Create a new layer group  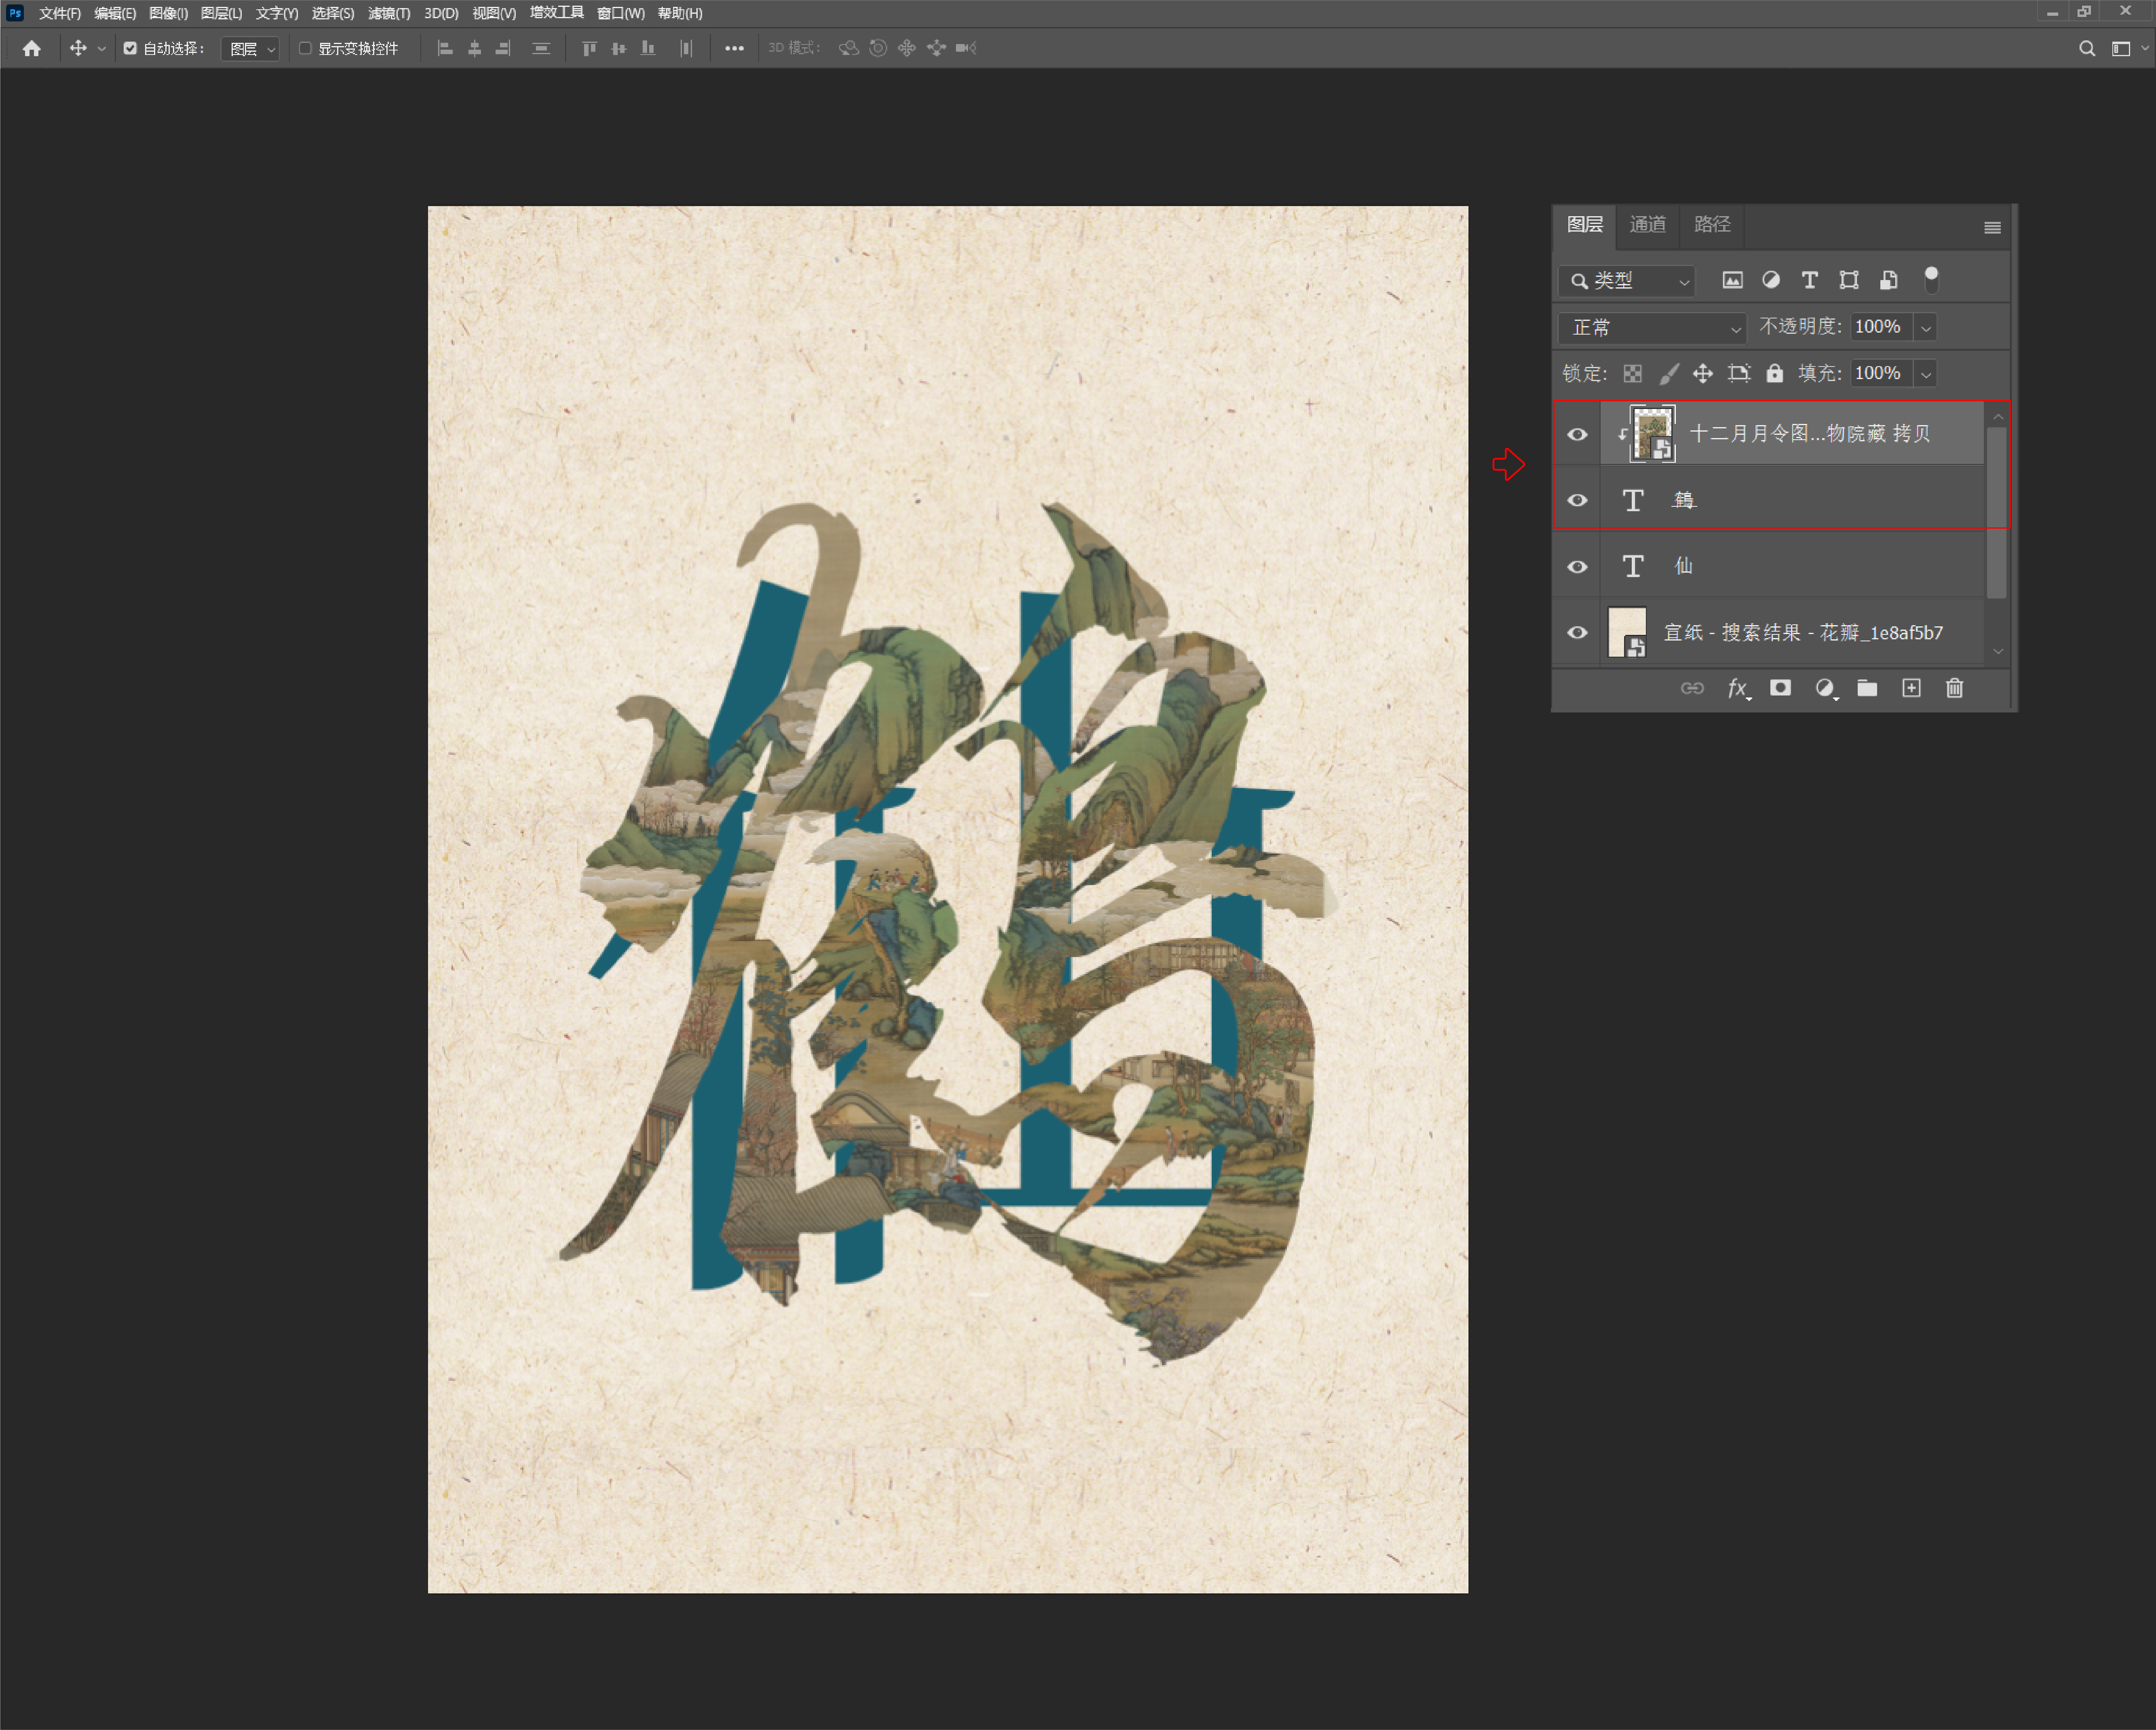pyautogui.click(x=1867, y=688)
